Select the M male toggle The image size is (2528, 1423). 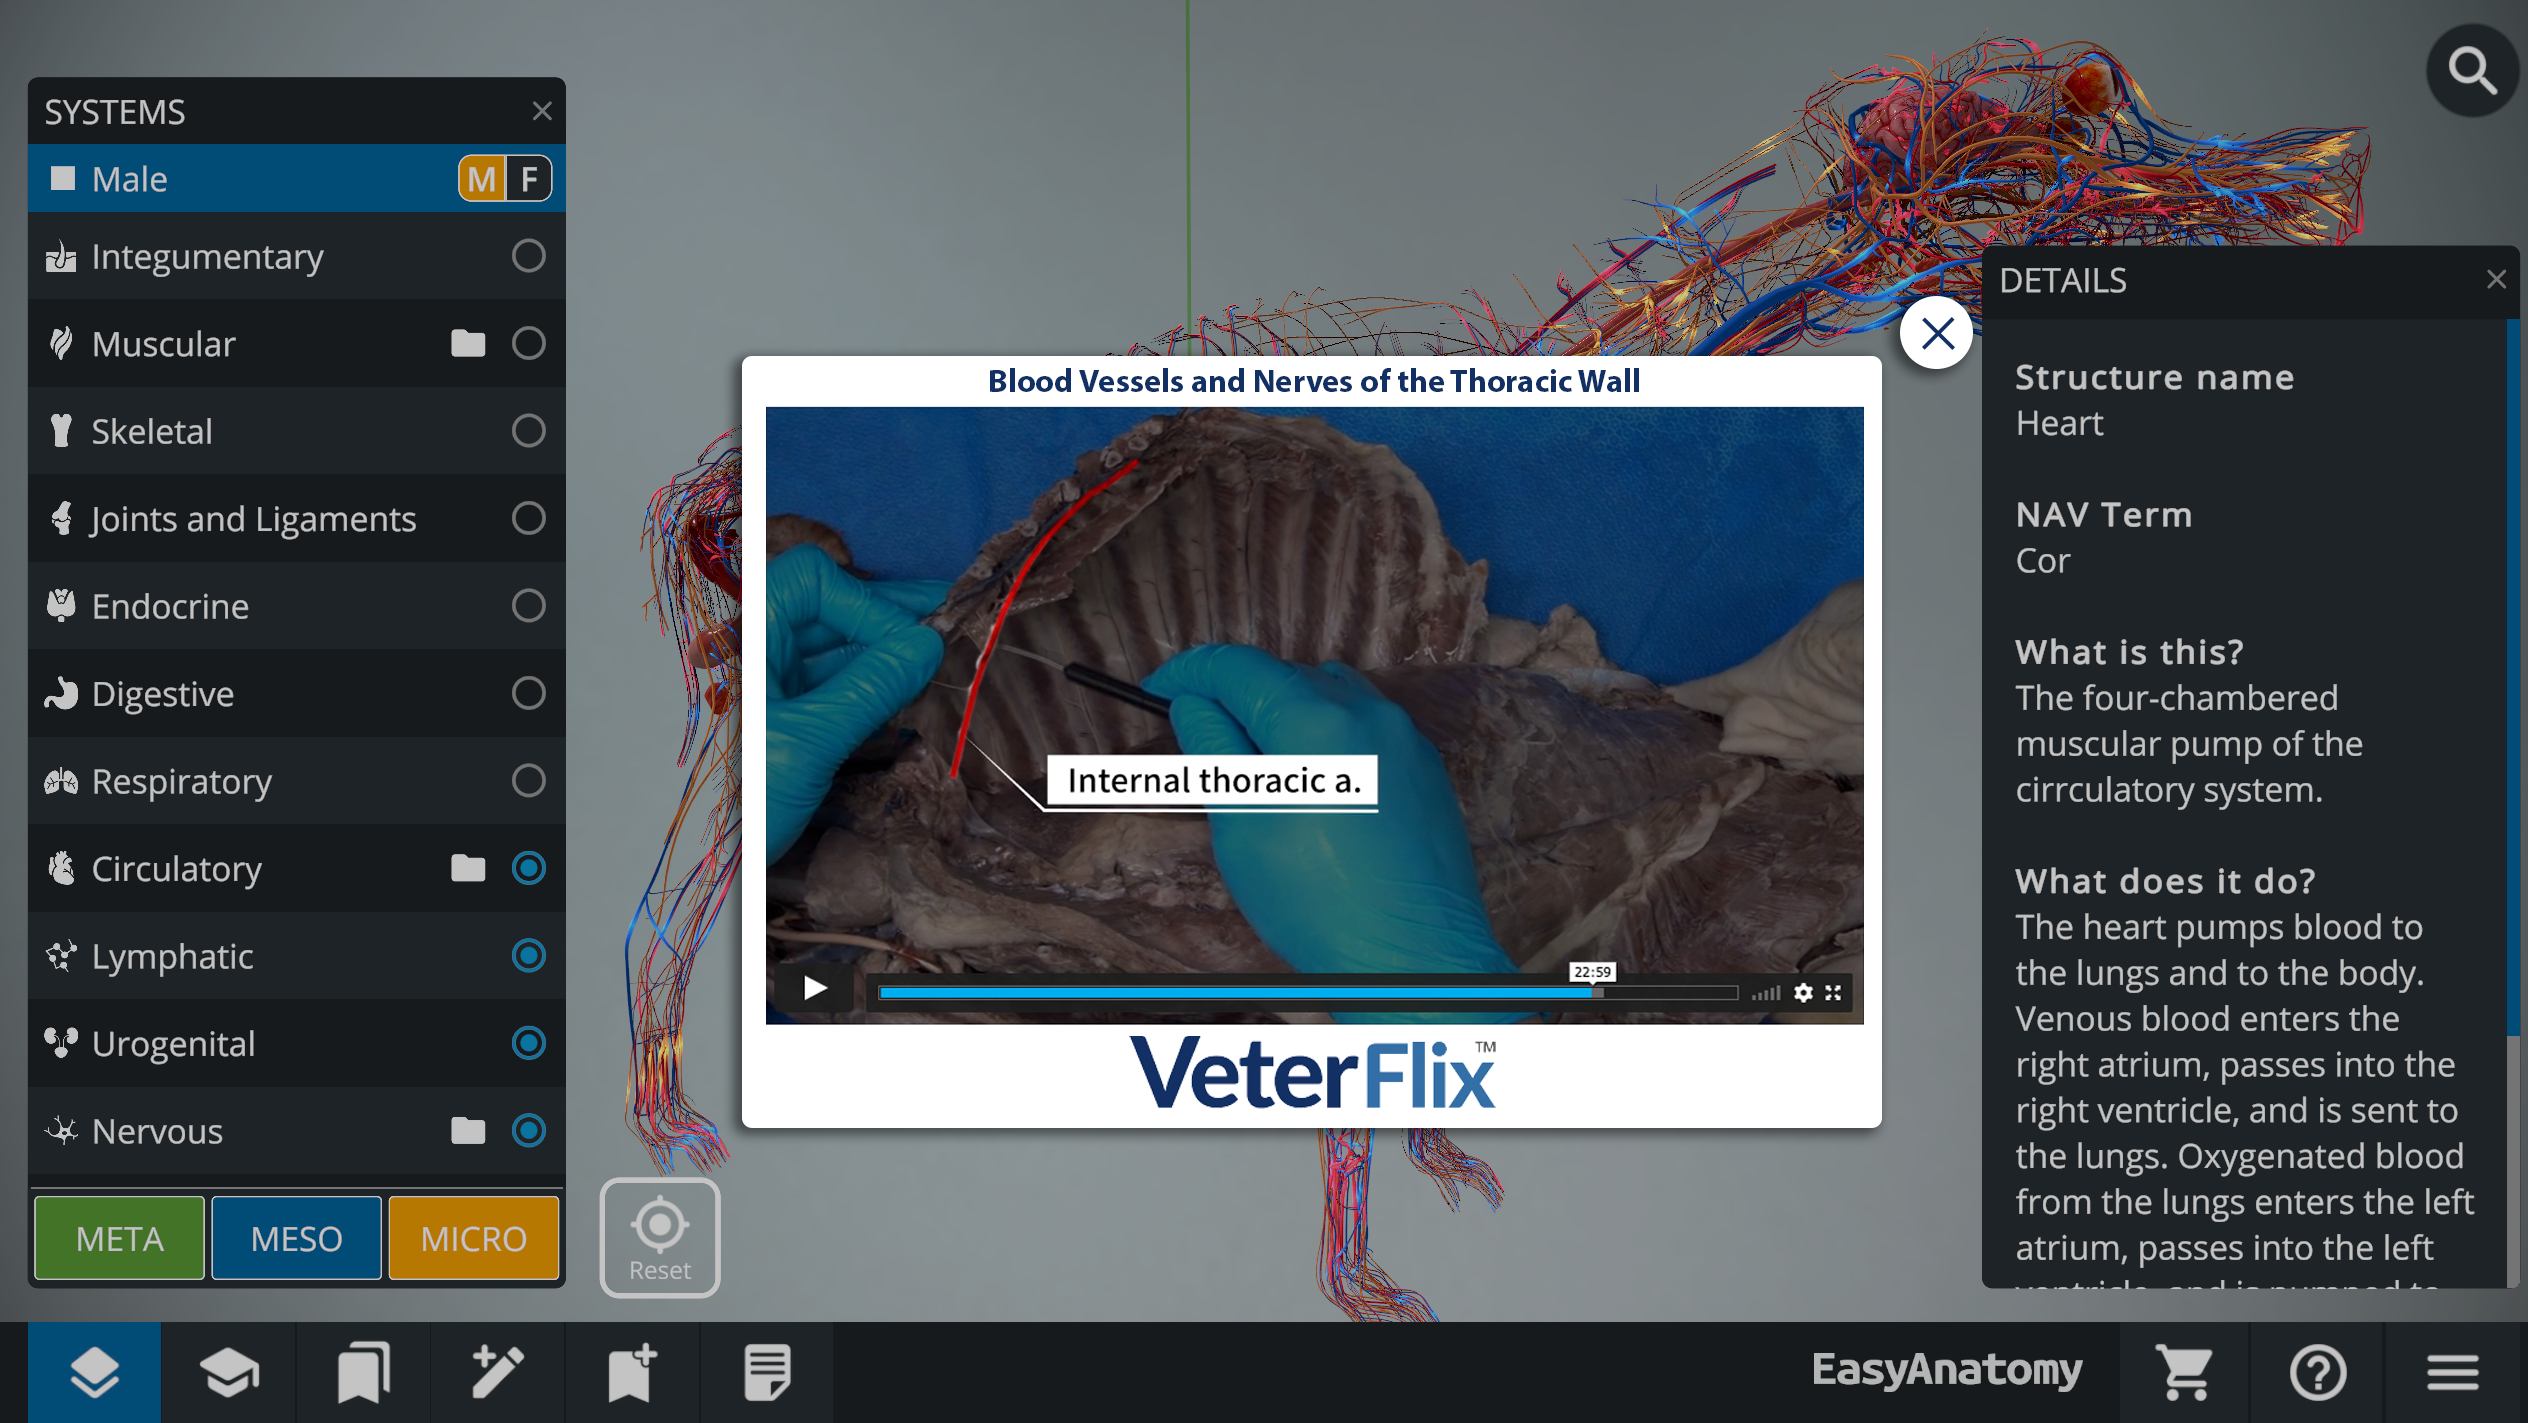click(x=482, y=179)
